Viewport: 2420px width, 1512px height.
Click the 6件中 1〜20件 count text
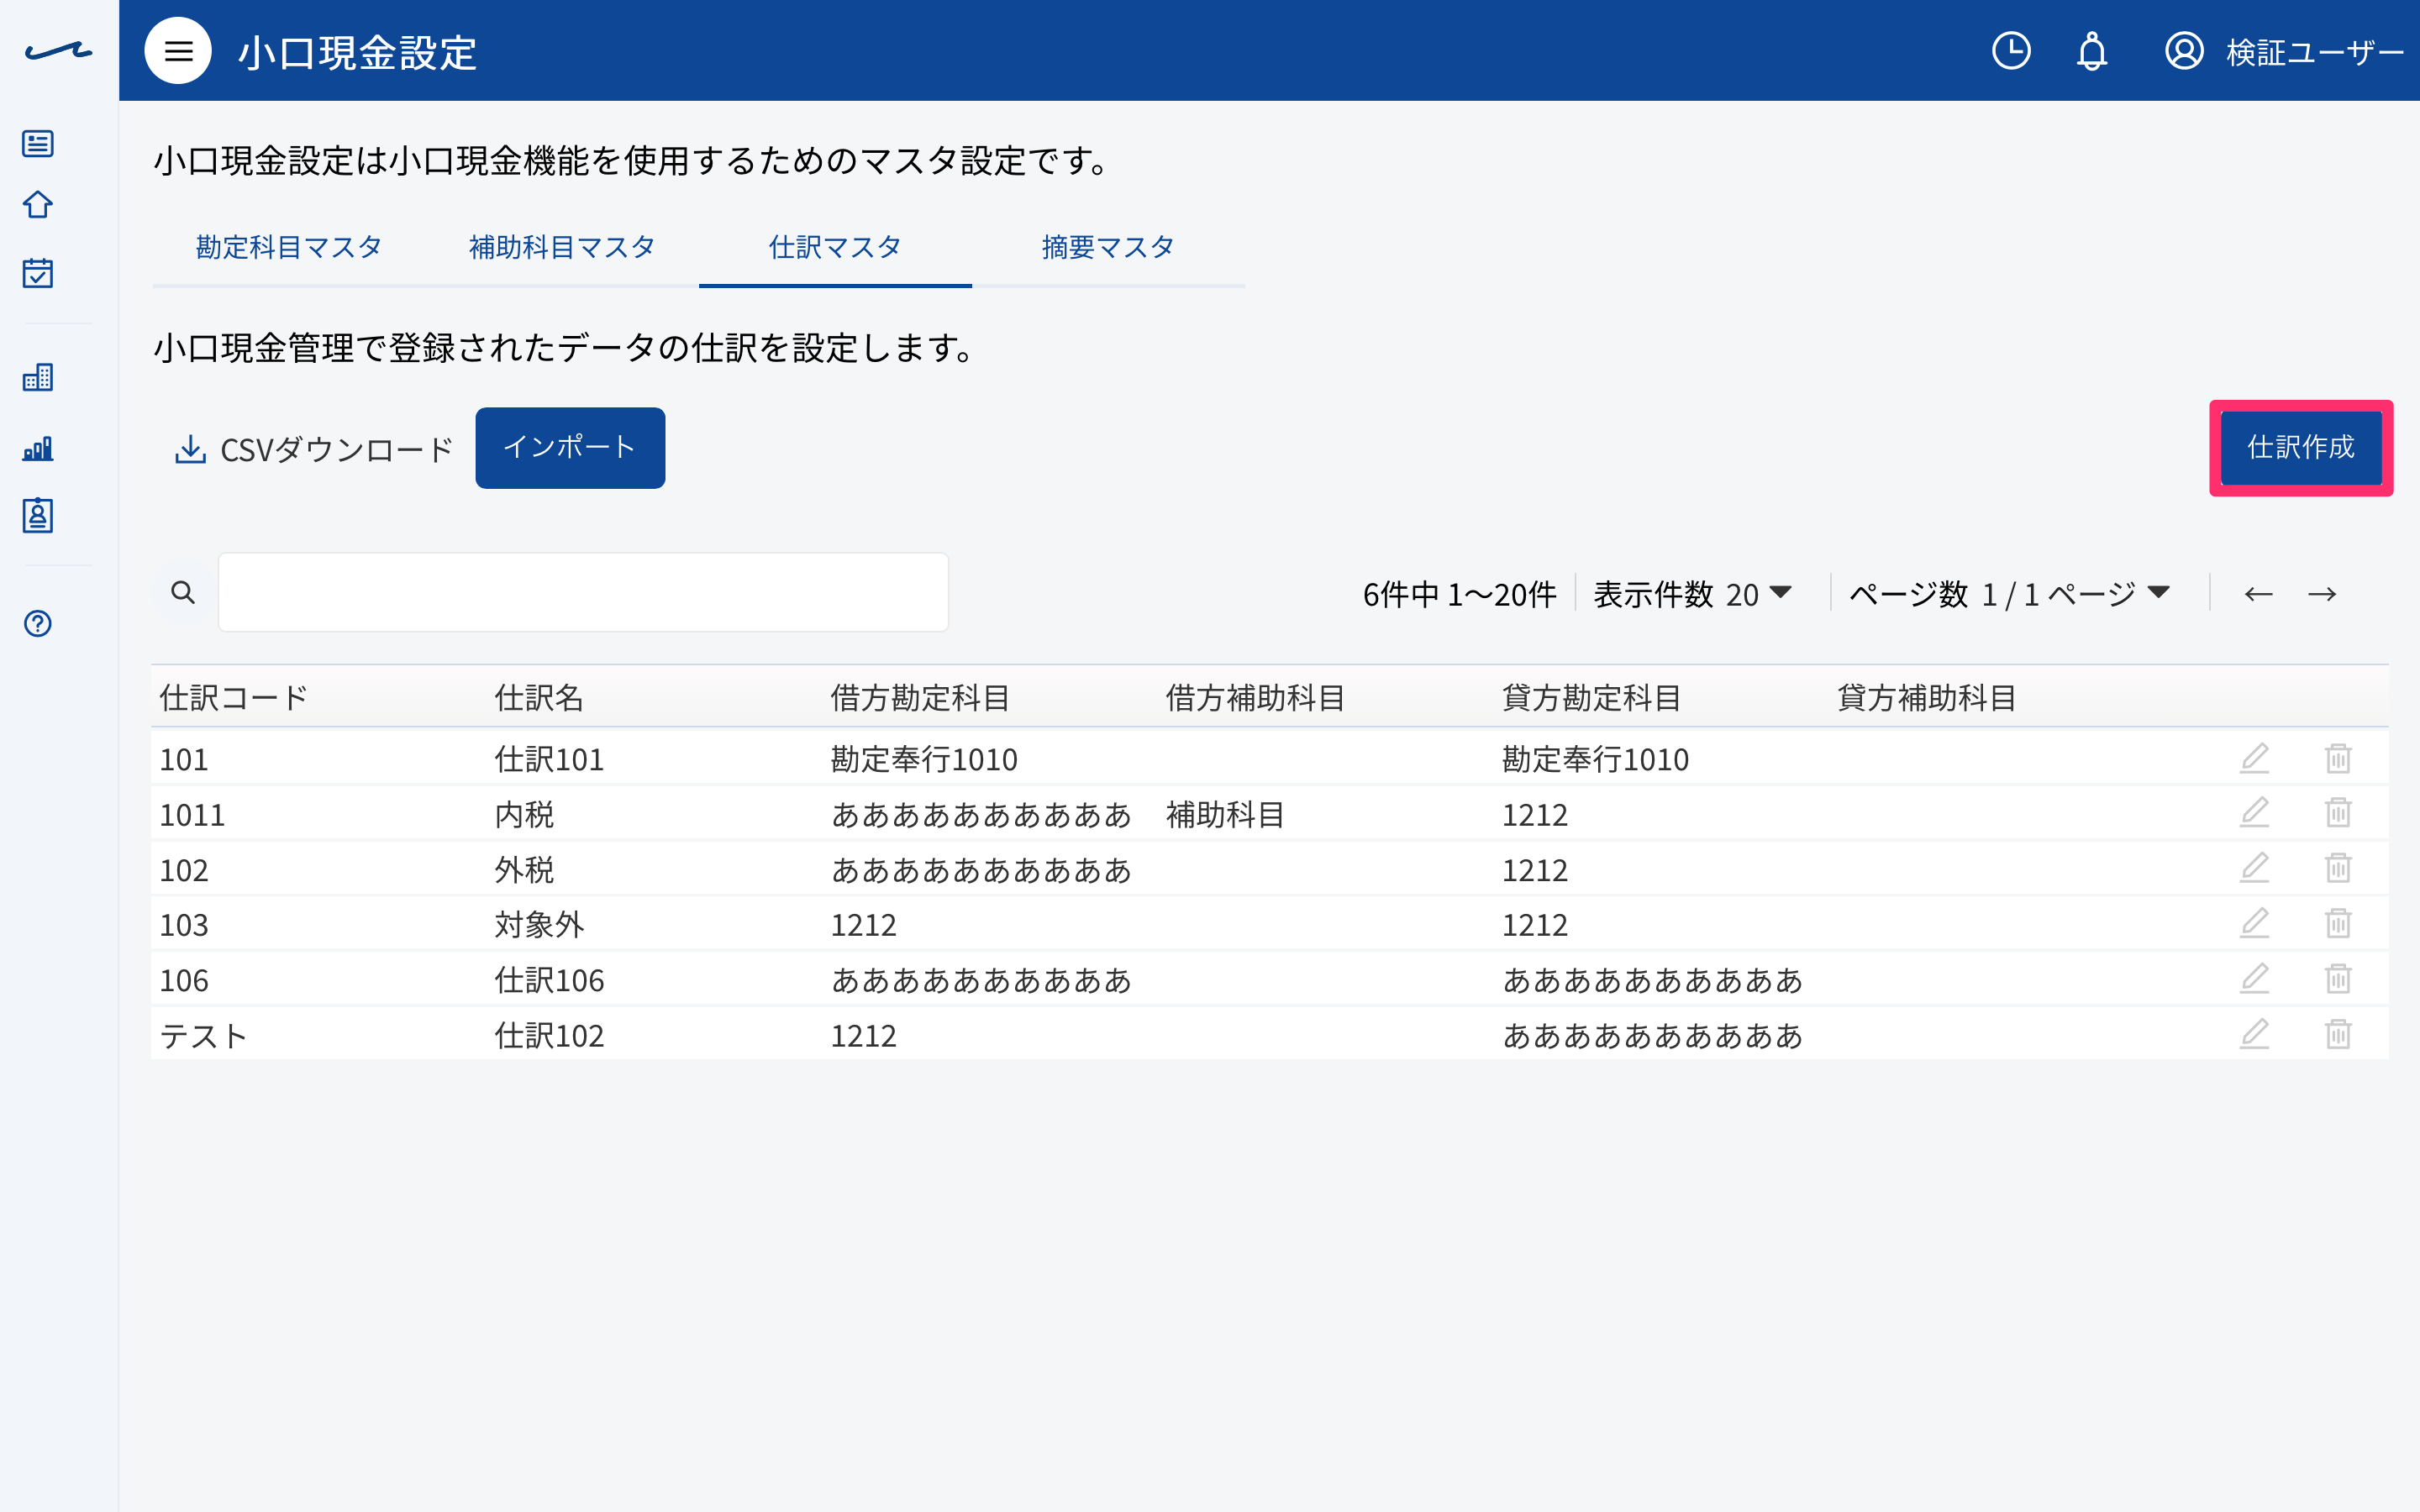pyautogui.click(x=1459, y=594)
